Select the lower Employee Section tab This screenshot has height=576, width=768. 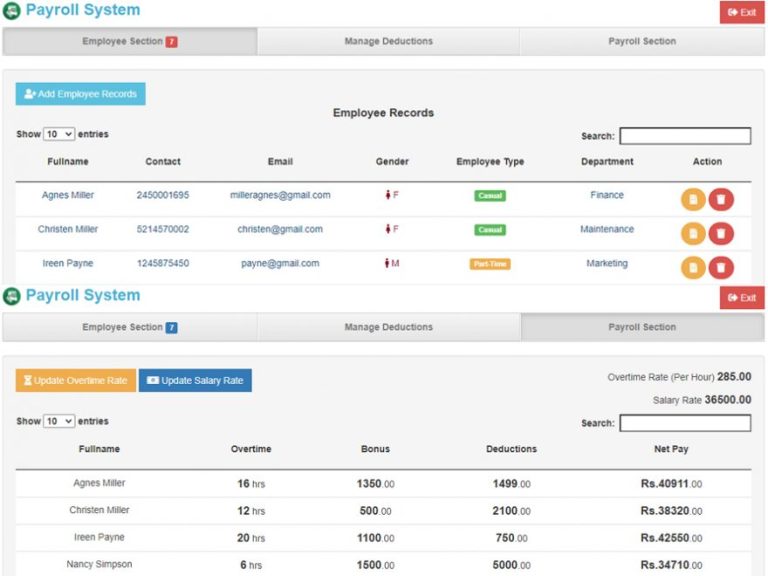[130, 327]
